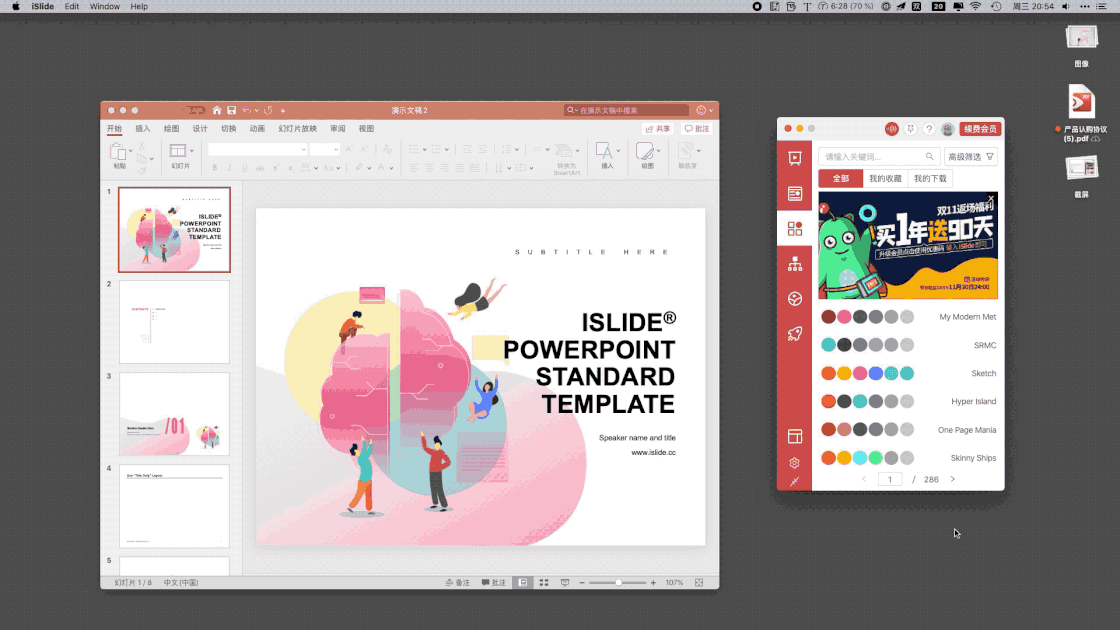The width and height of the screenshot is (1120, 630).
Task: Click the pin icon in iSlide header
Action: tap(910, 129)
